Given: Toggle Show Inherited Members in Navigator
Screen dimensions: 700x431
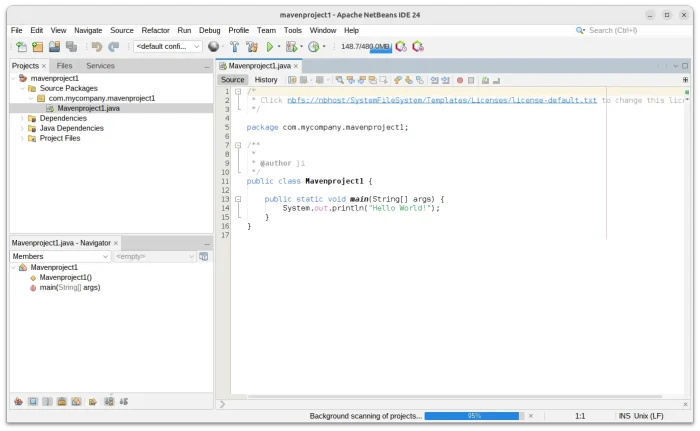Looking at the screenshot, I should pos(18,402).
